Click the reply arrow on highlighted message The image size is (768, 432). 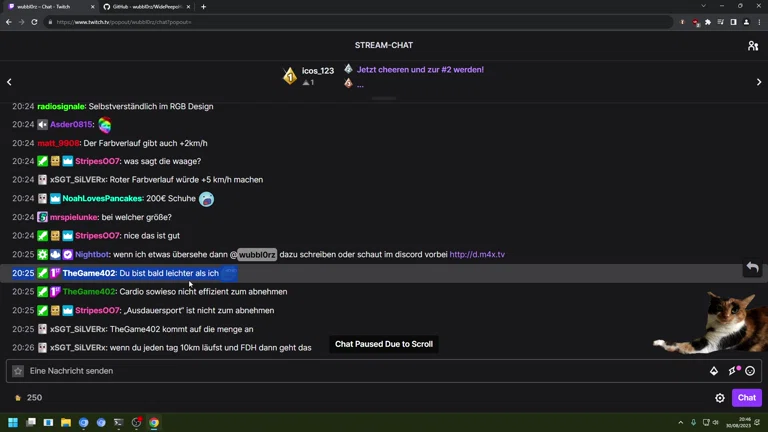752,268
